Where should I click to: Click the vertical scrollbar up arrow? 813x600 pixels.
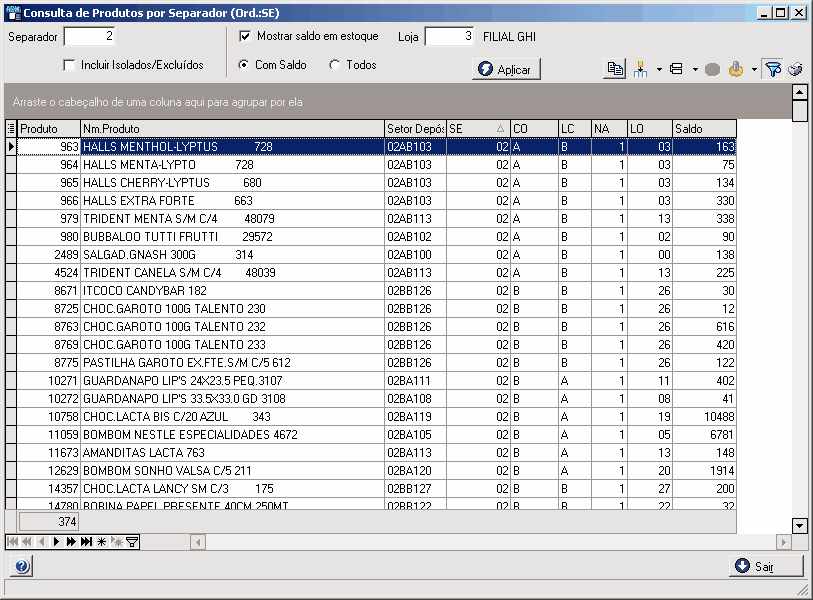800,92
